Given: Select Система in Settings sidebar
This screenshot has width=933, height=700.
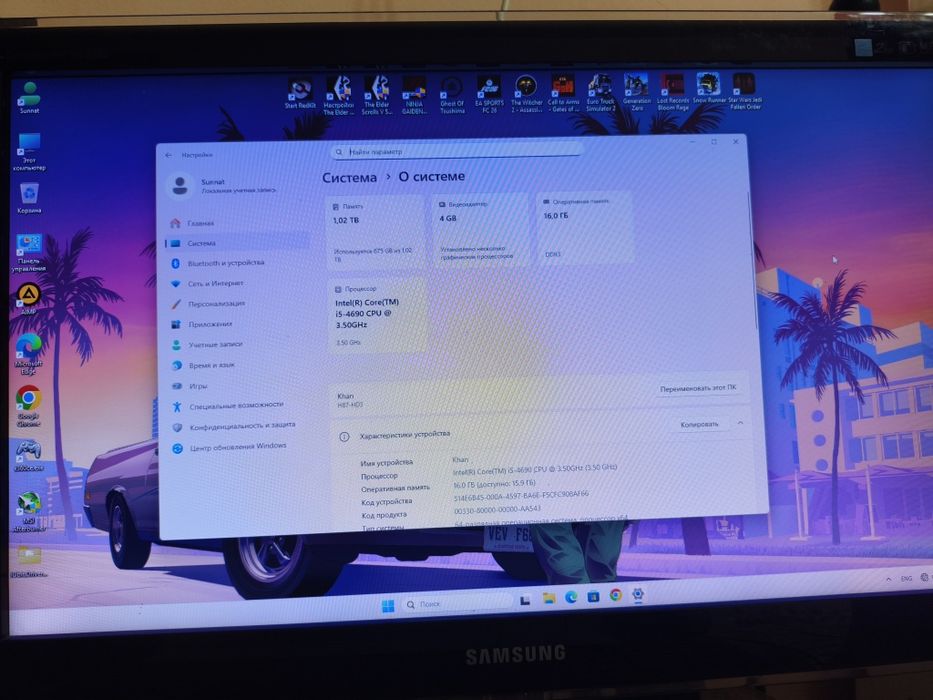Looking at the screenshot, I should [x=237, y=243].
